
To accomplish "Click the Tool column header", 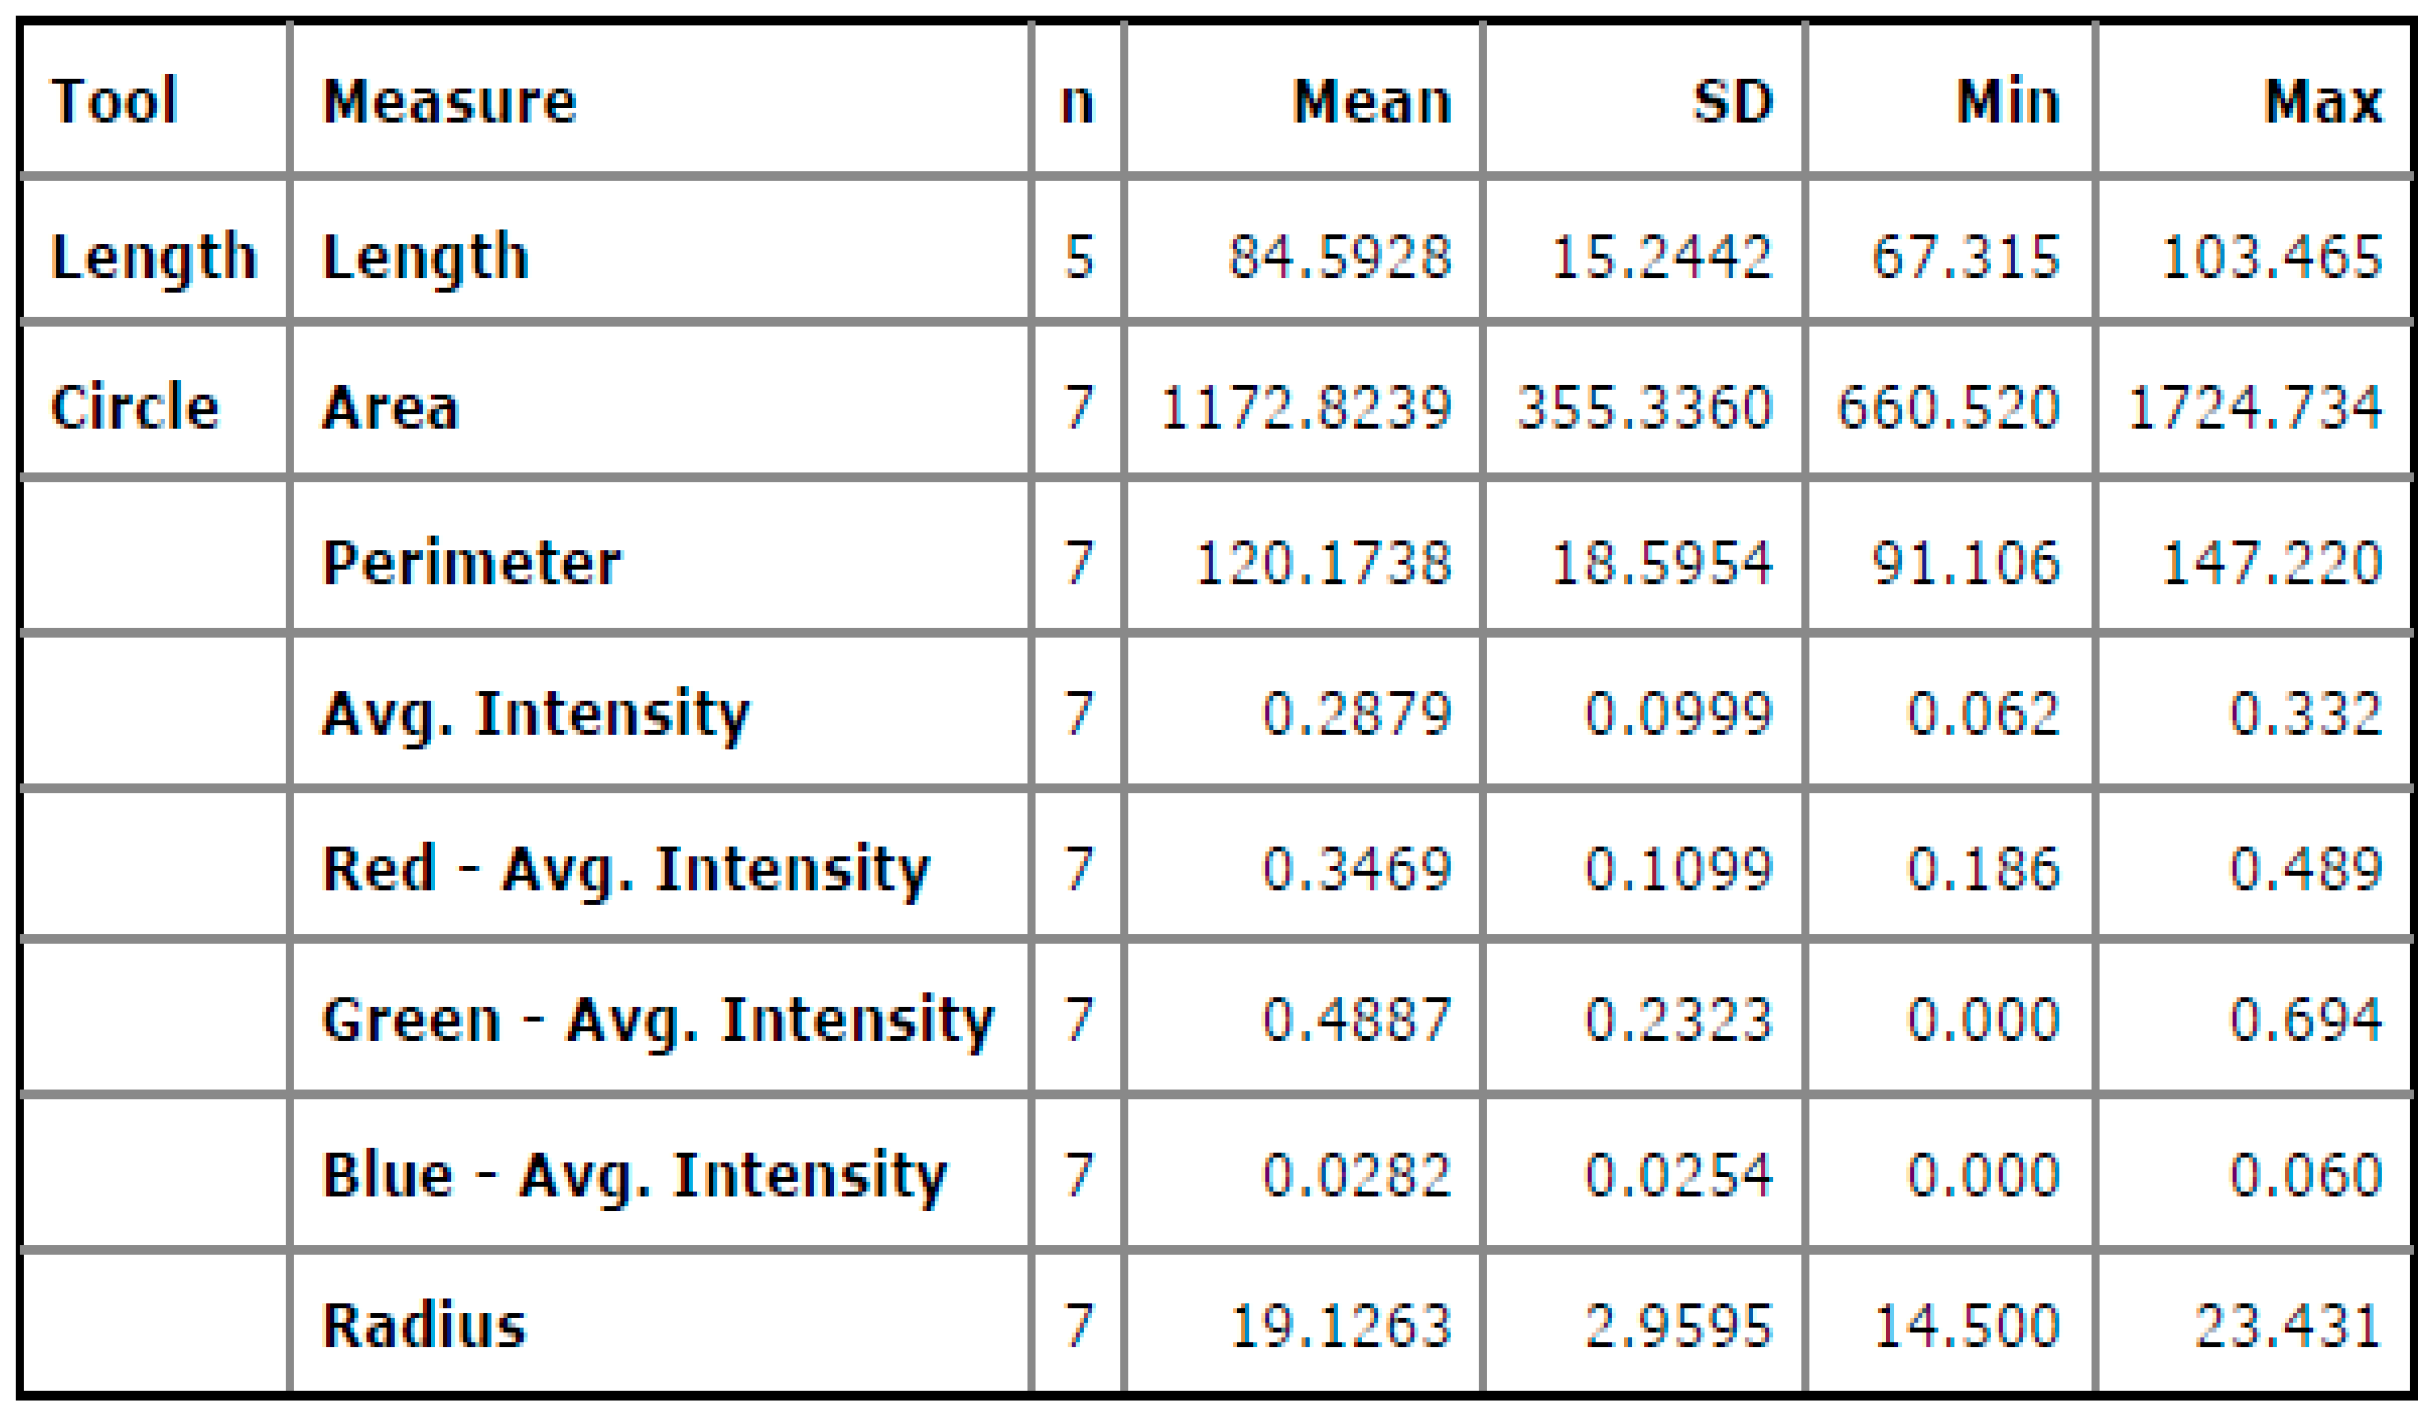I will coord(114,101).
